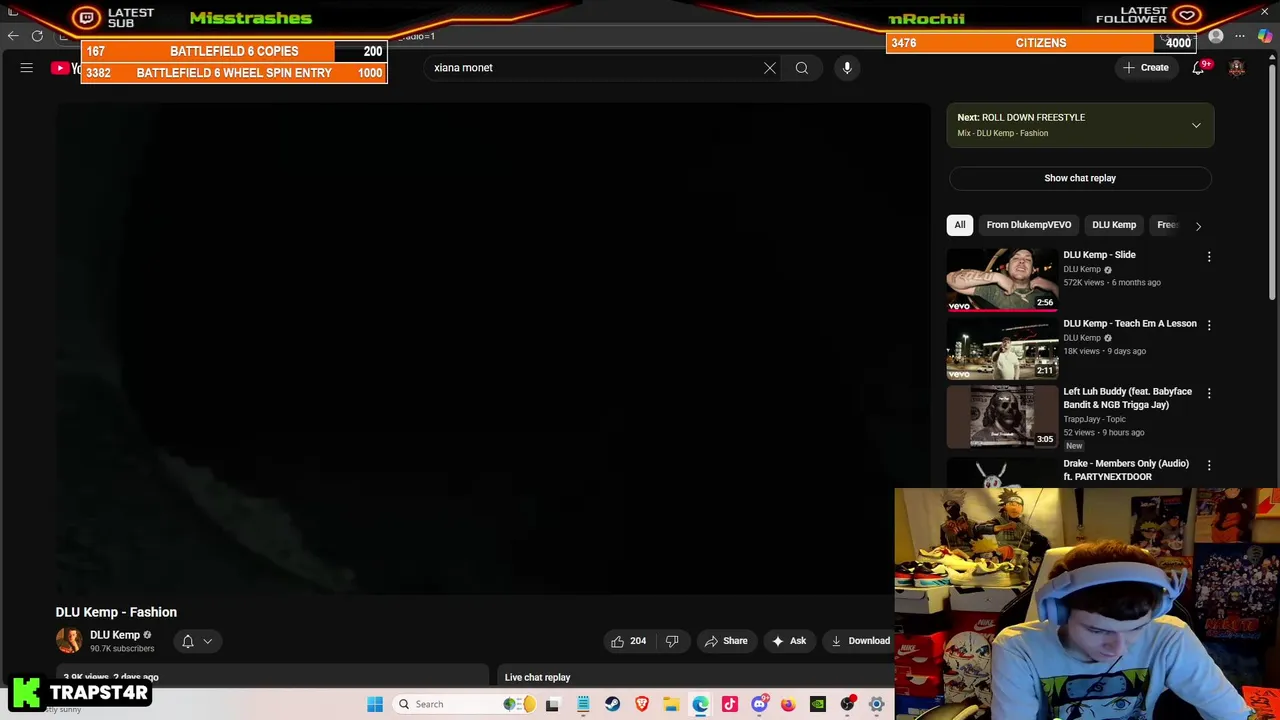Image resolution: width=1280 pixels, height=720 pixels.
Task: Open Brave browser from the taskbar
Action: (x=642, y=704)
